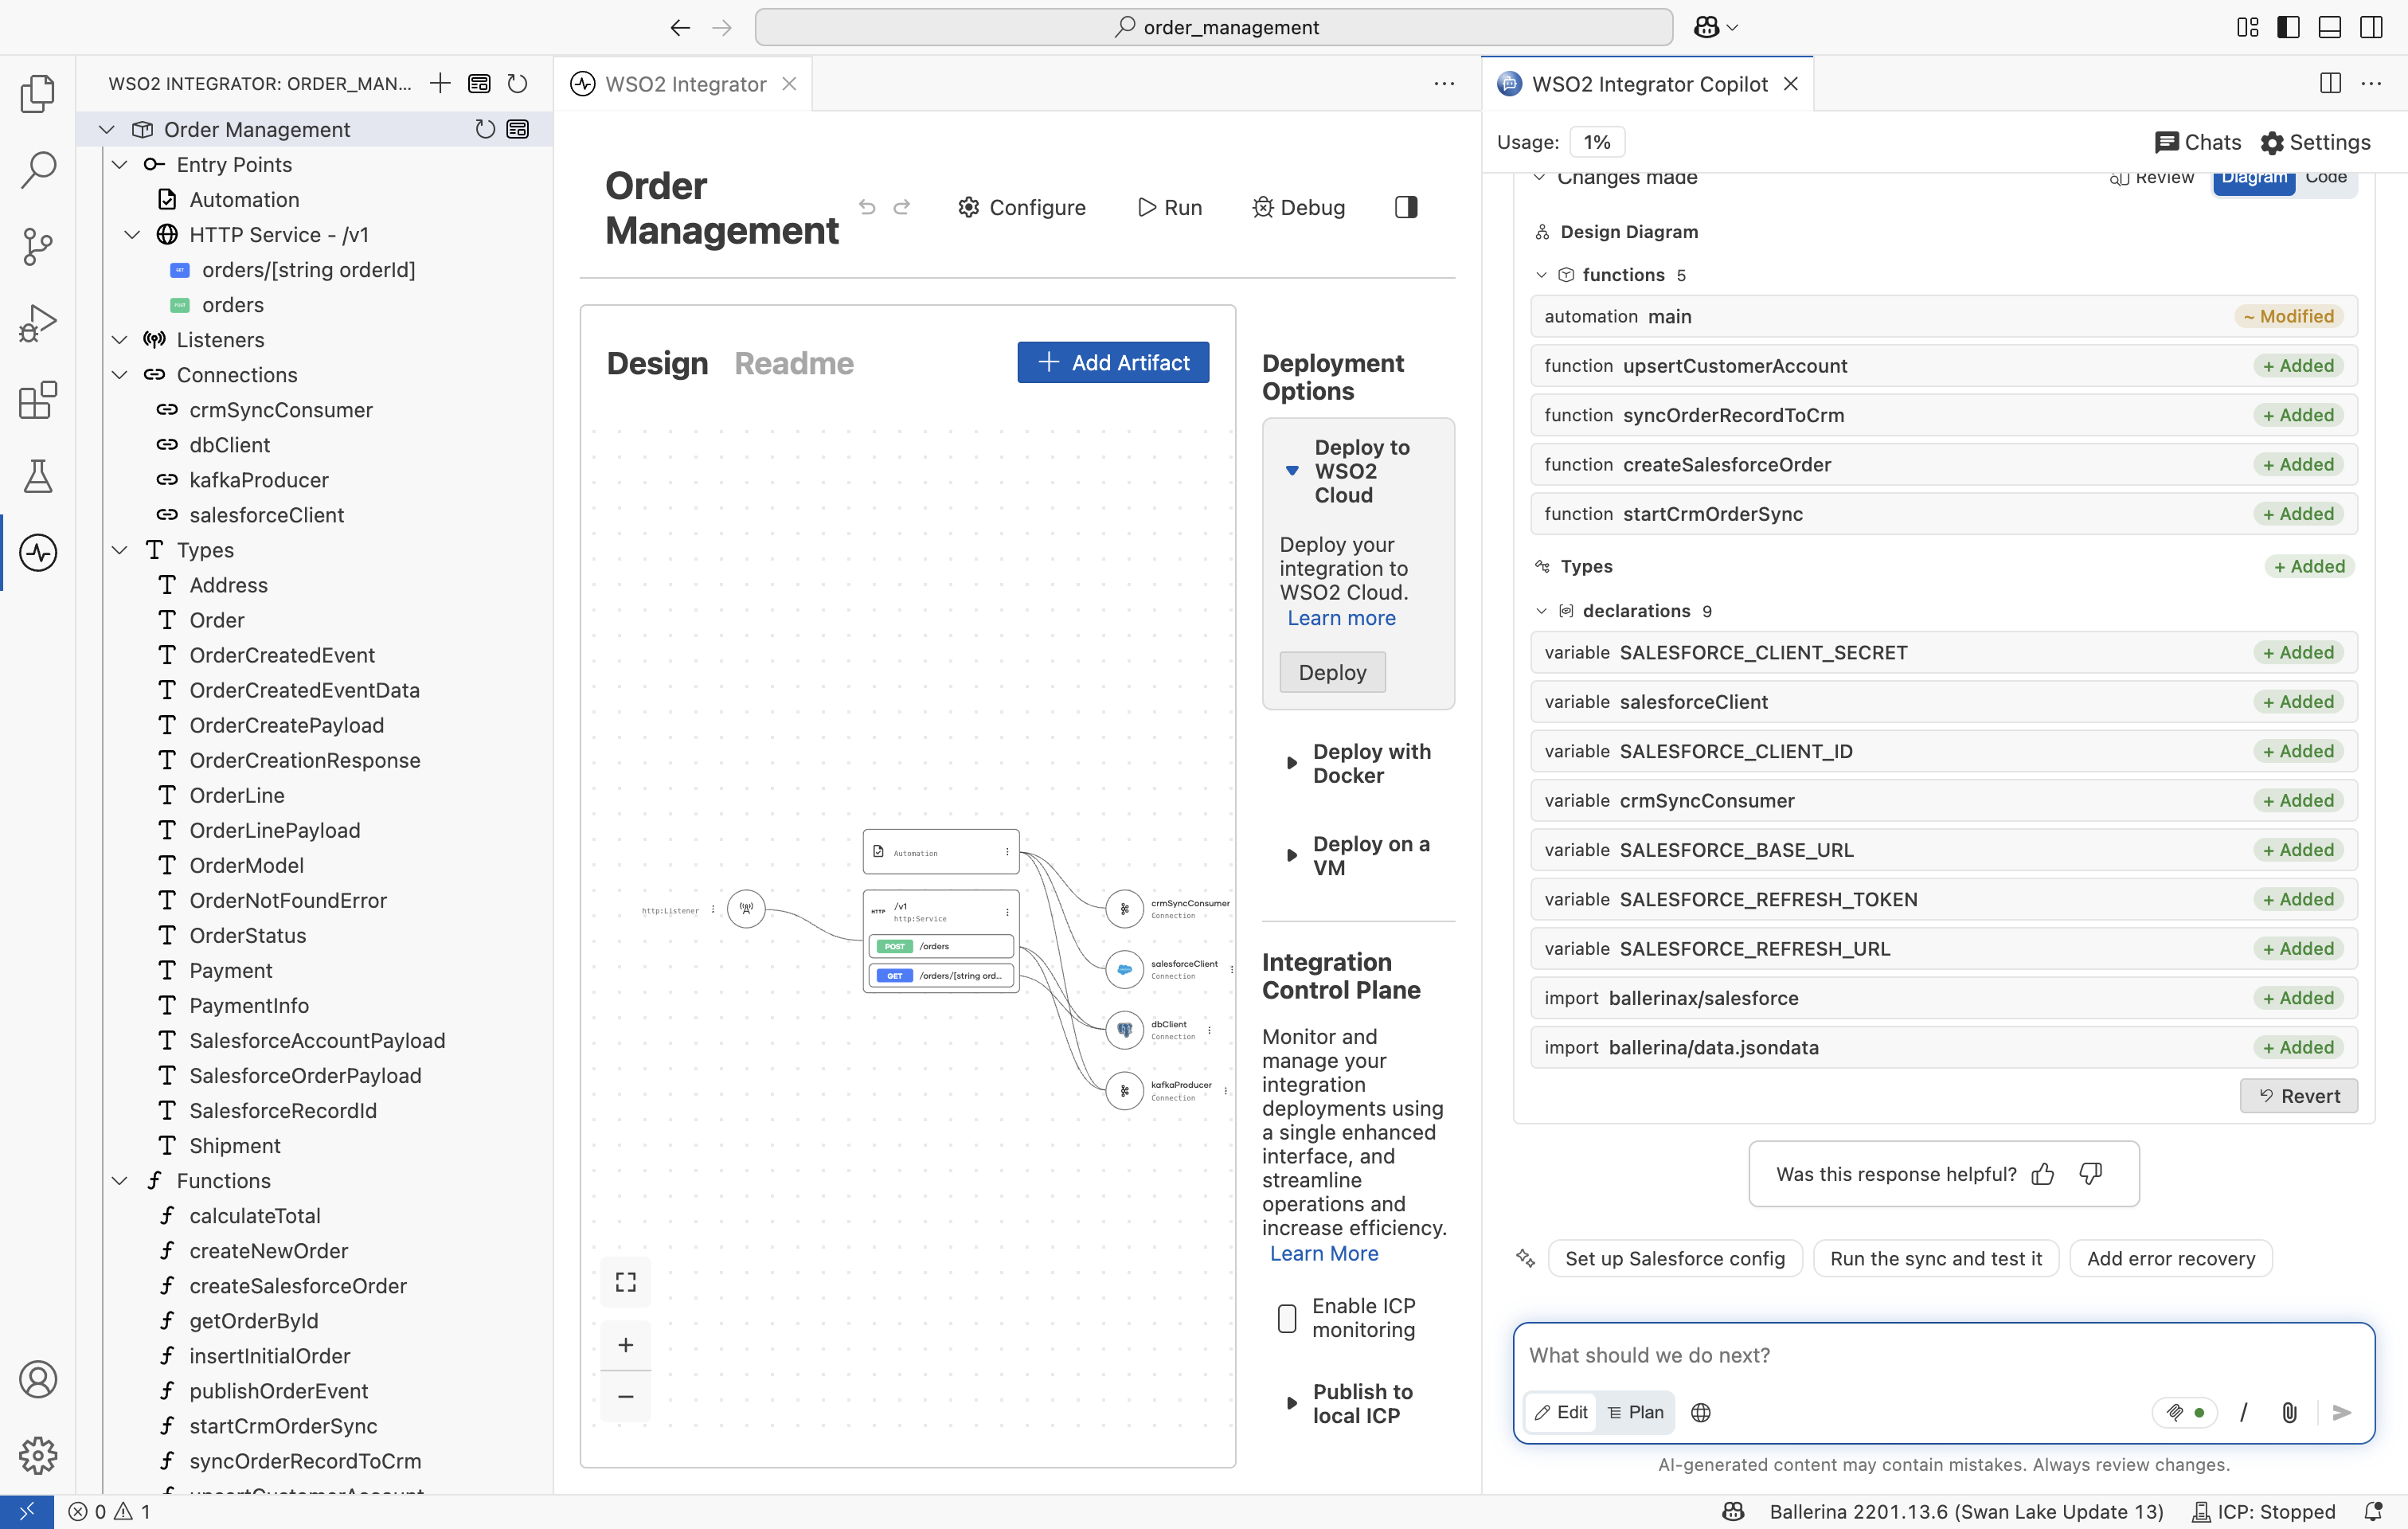
Task: Switch to the Readme tab
Action: [x=794, y=363]
